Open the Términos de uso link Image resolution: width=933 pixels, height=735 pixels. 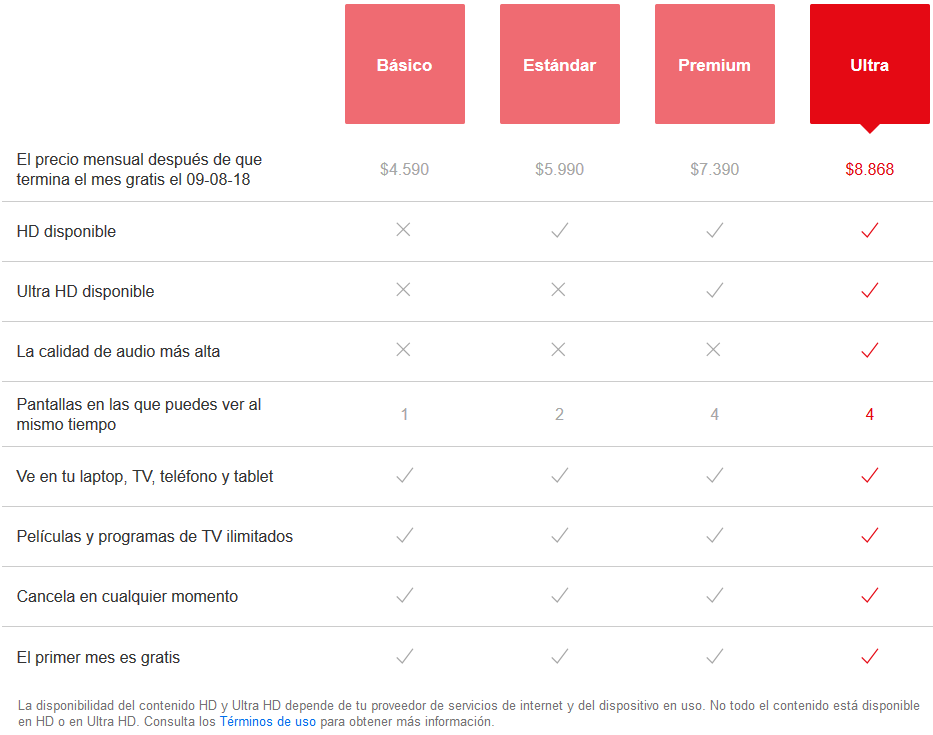point(268,721)
